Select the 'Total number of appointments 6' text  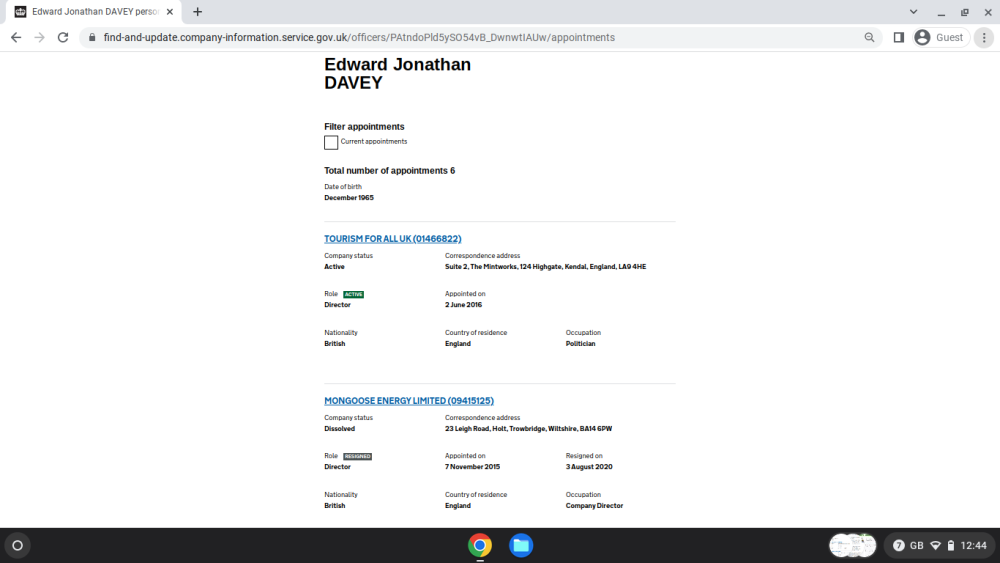coord(389,170)
